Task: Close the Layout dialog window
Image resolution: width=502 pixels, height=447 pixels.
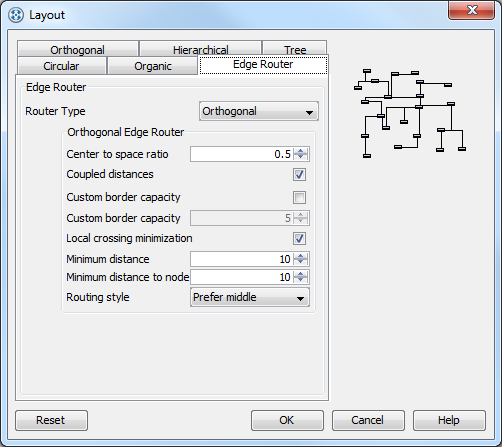Action: pyautogui.click(x=471, y=10)
